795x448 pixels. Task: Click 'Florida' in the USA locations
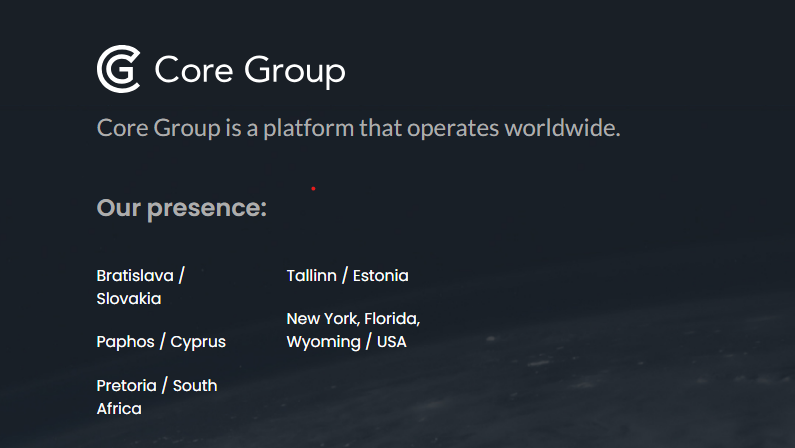(x=391, y=319)
